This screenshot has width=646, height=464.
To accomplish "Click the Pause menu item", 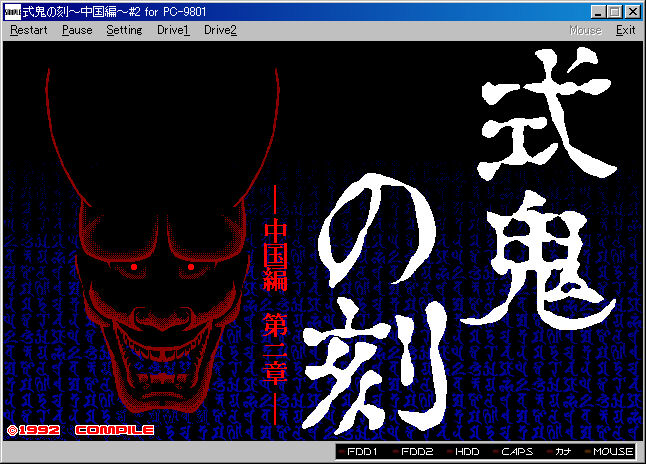I will pyautogui.click(x=77, y=30).
